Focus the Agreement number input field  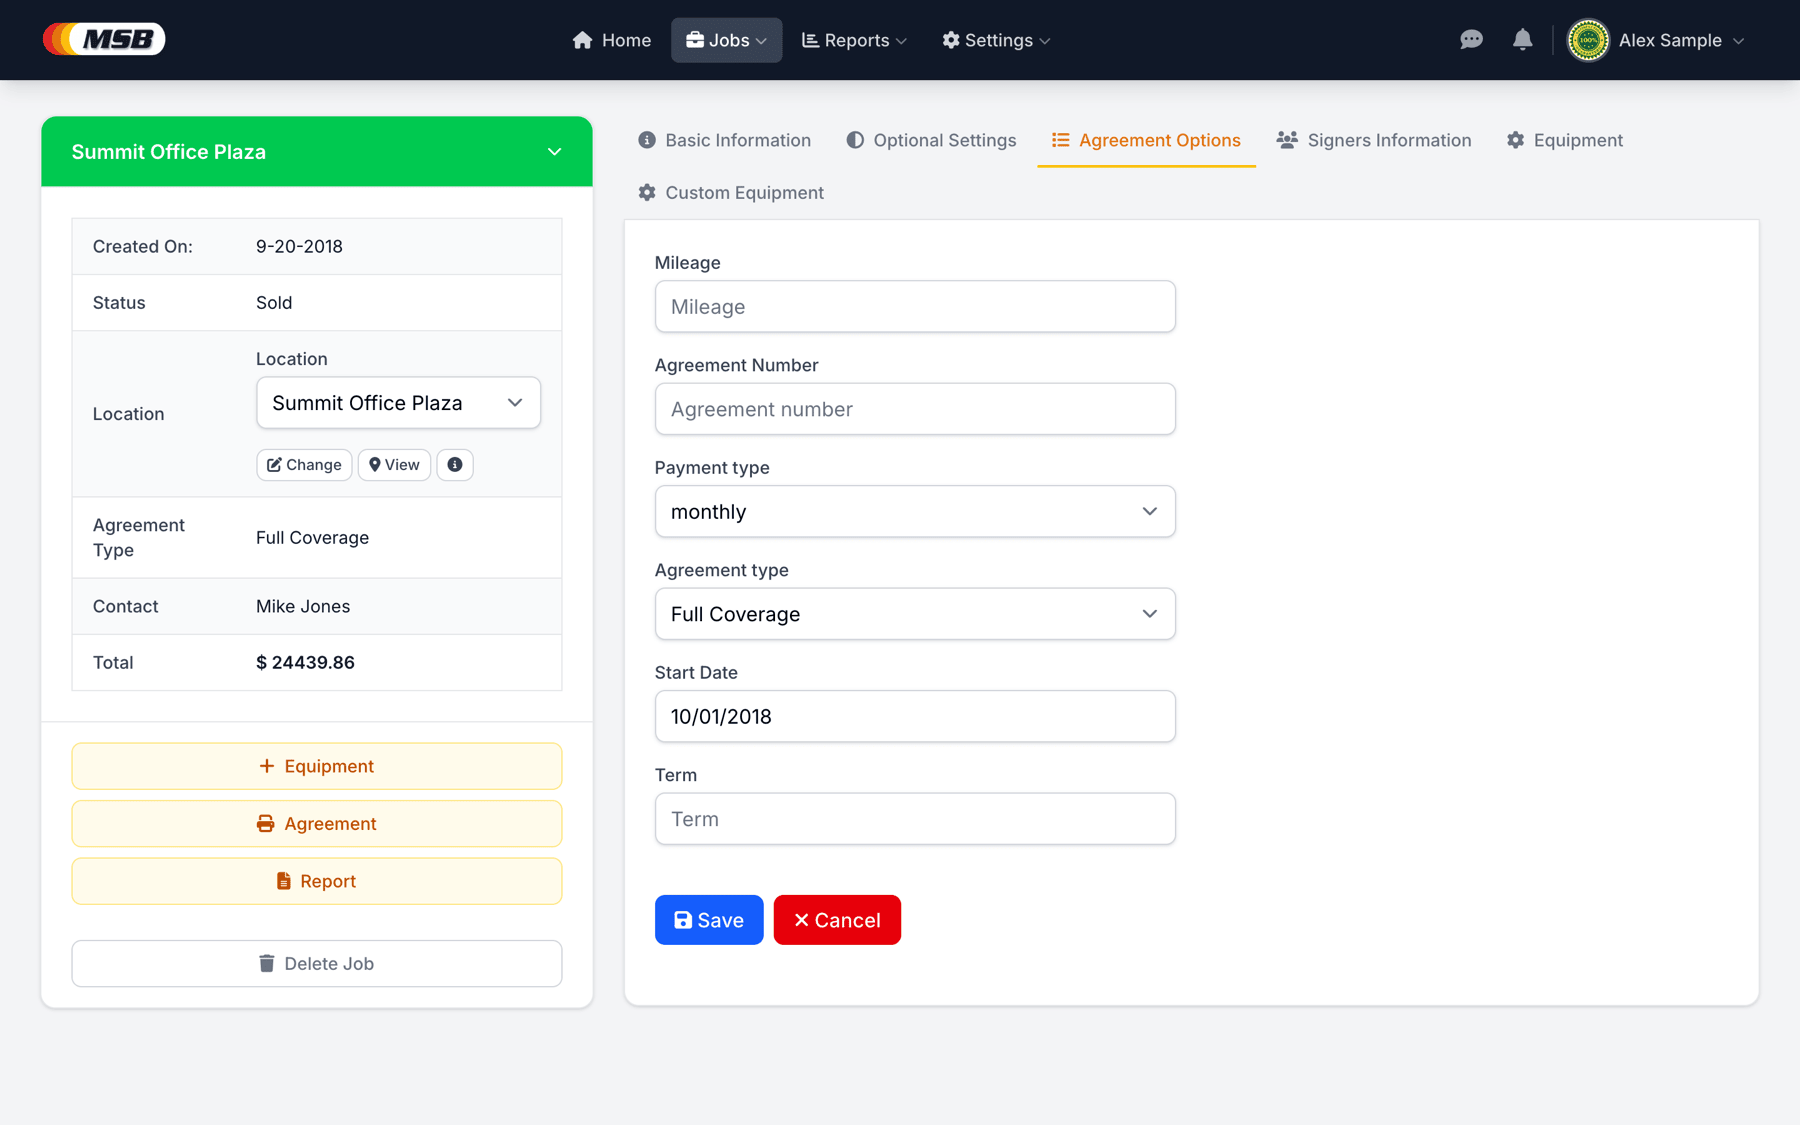[915, 409]
